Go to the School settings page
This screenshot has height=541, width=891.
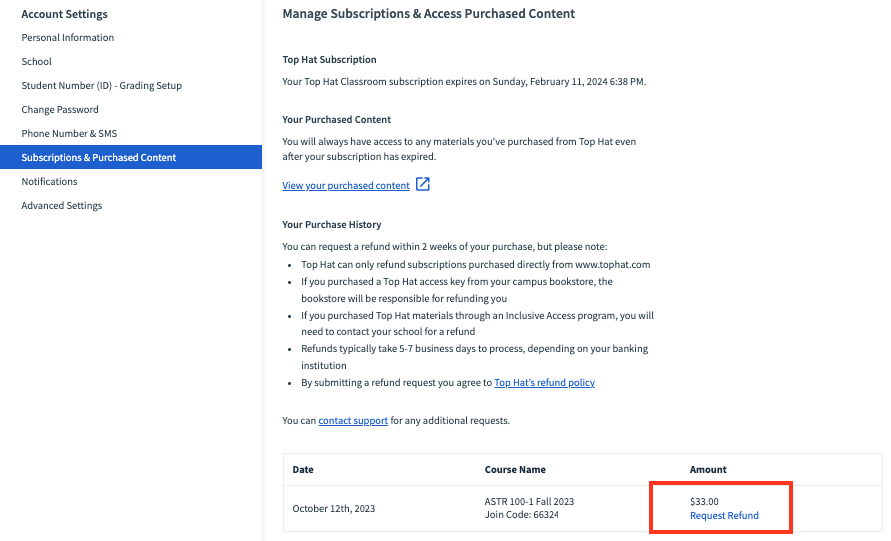coord(37,62)
